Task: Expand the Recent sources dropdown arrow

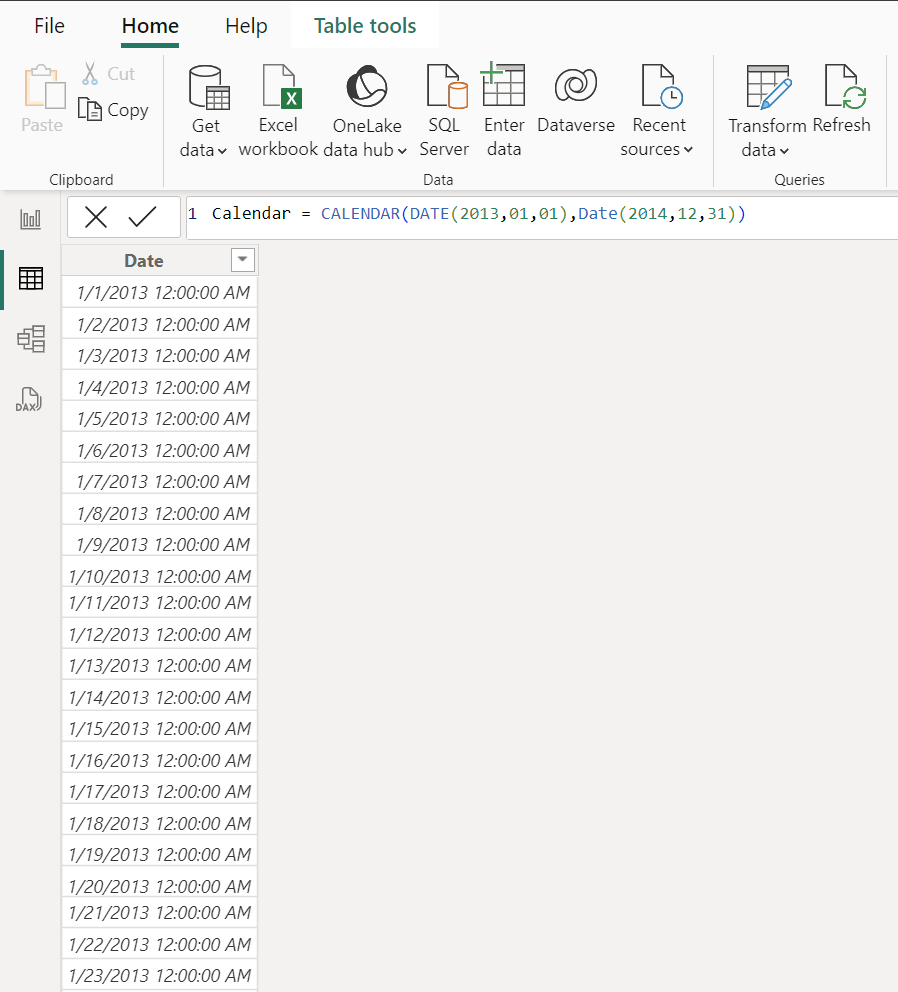Action: (x=688, y=150)
